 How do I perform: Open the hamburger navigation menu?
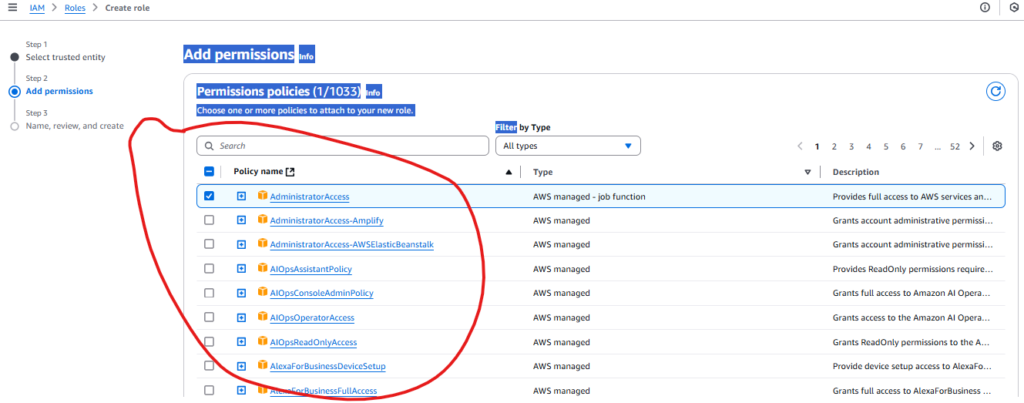coord(12,7)
